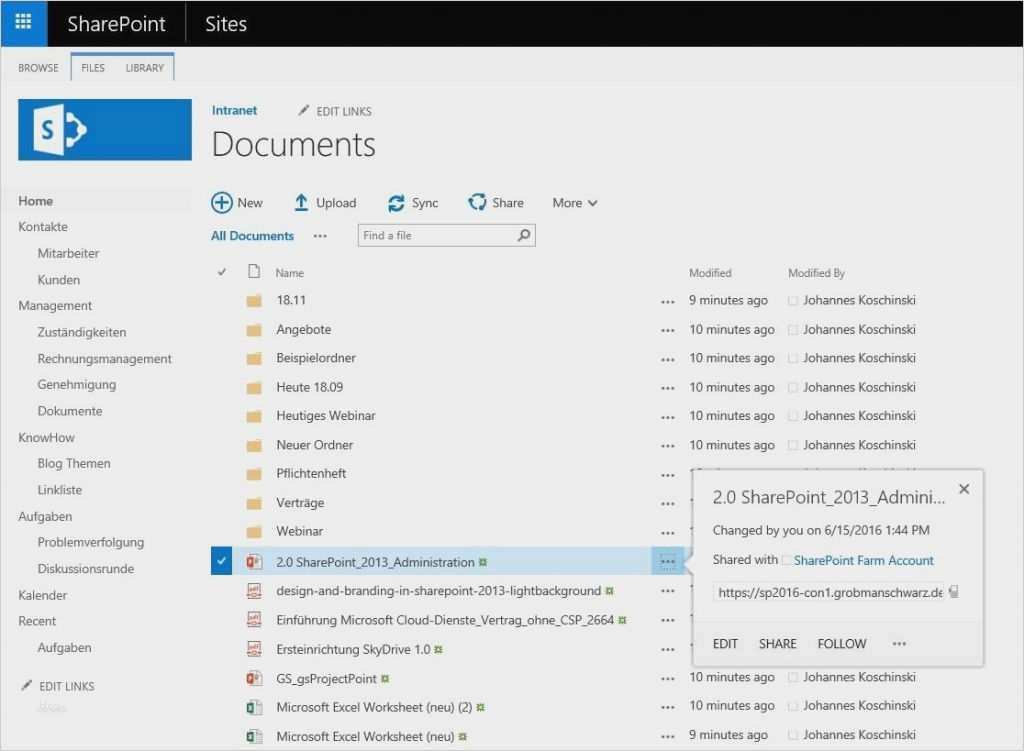The width and height of the screenshot is (1024, 751).
Task: Click SharePoint Farm Account link
Action: 863,560
